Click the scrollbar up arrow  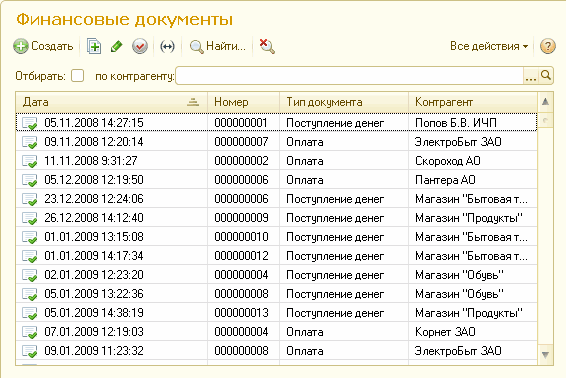545,102
